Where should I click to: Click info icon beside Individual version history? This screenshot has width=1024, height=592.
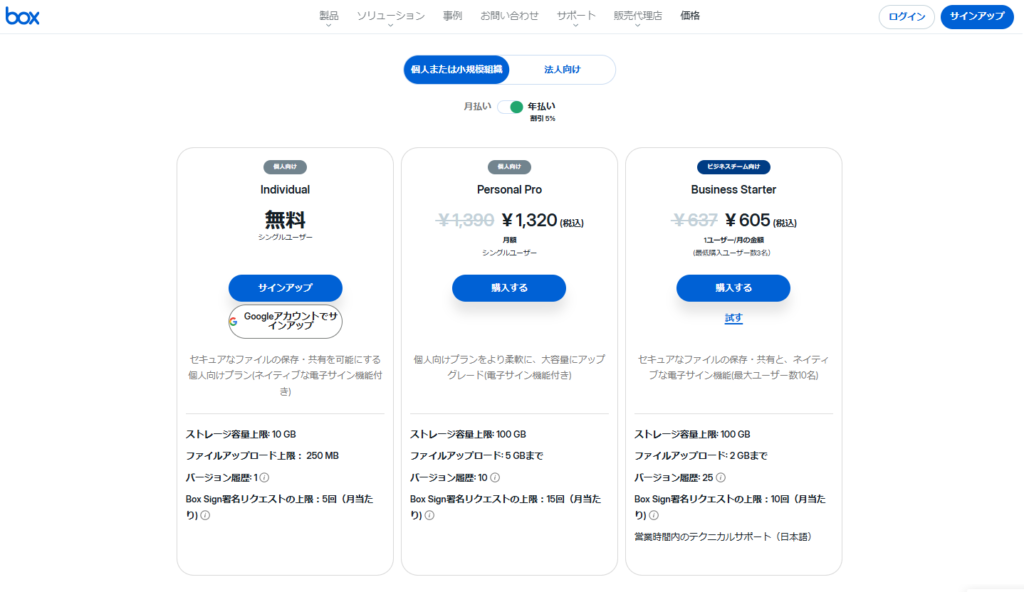coord(265,477)
